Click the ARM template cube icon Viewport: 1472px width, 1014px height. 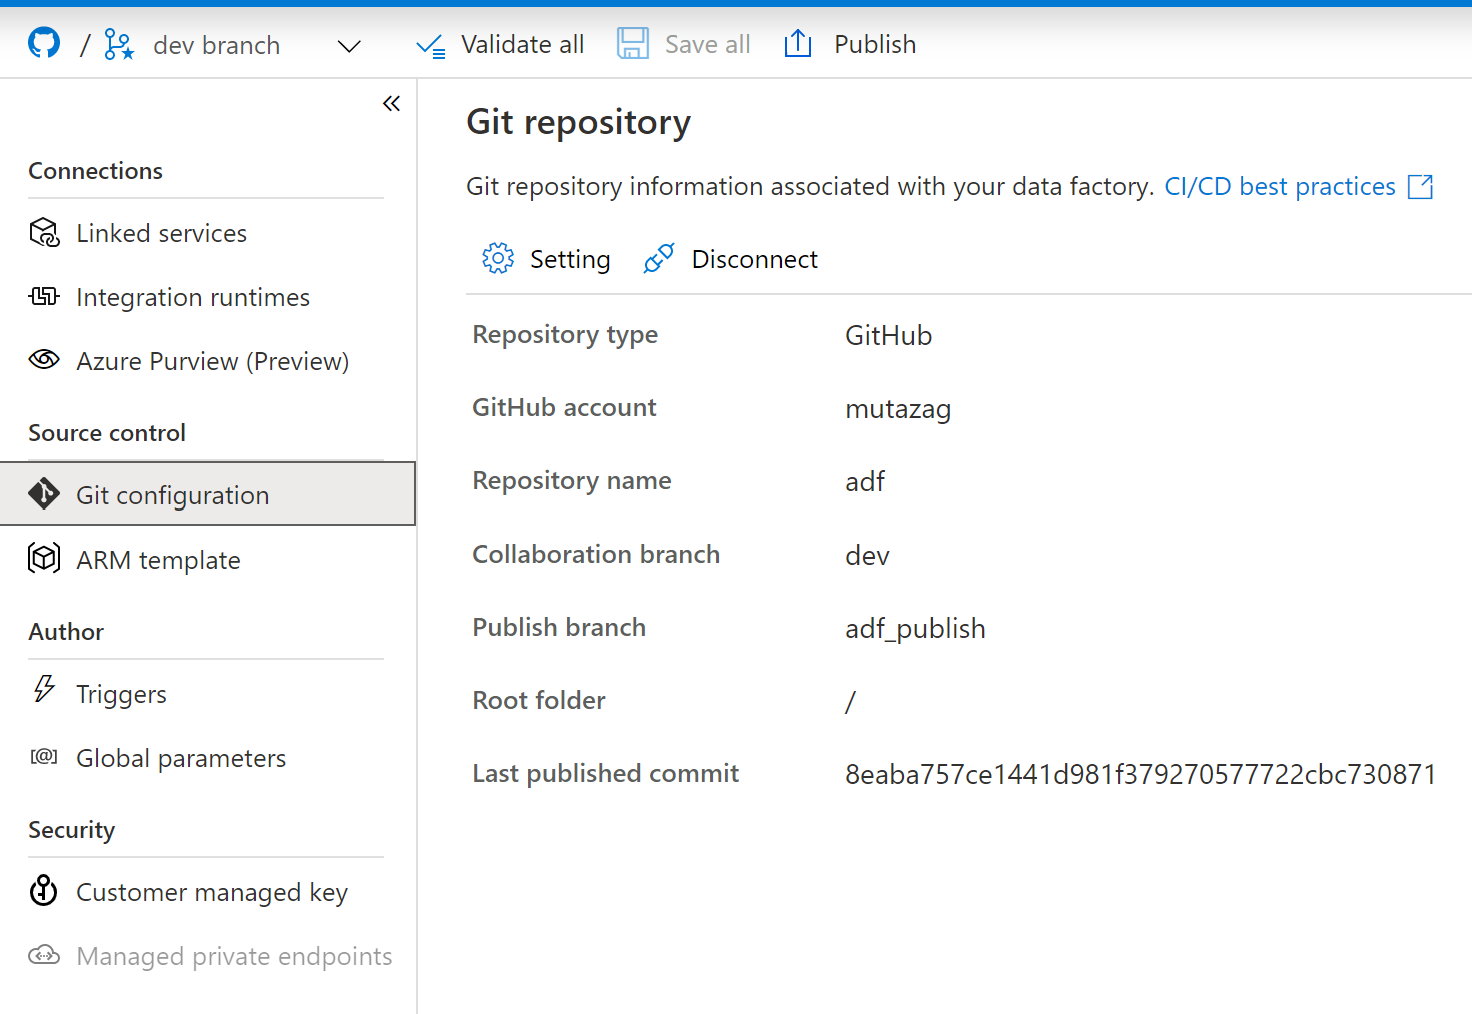point(44,558)
